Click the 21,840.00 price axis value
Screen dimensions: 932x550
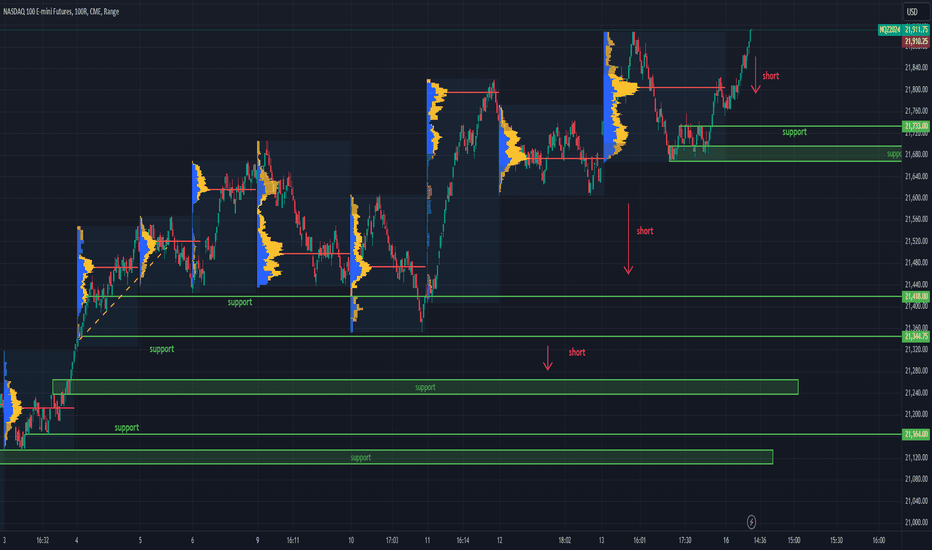click(x=916, y=67)
